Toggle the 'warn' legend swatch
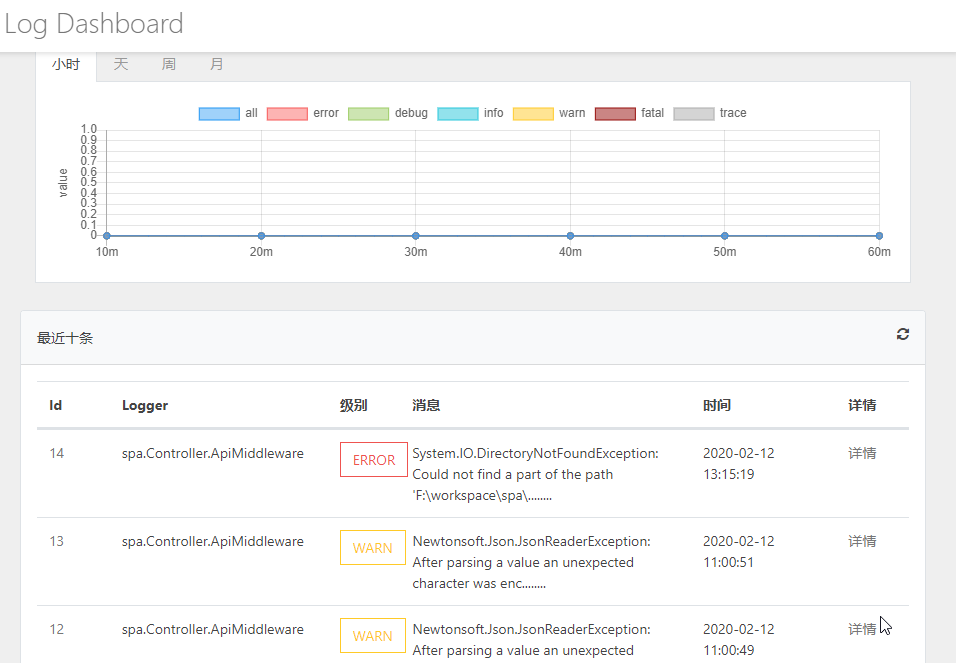Image resolution: width=956 pixels, height=663 pixels. coord(533,113)
